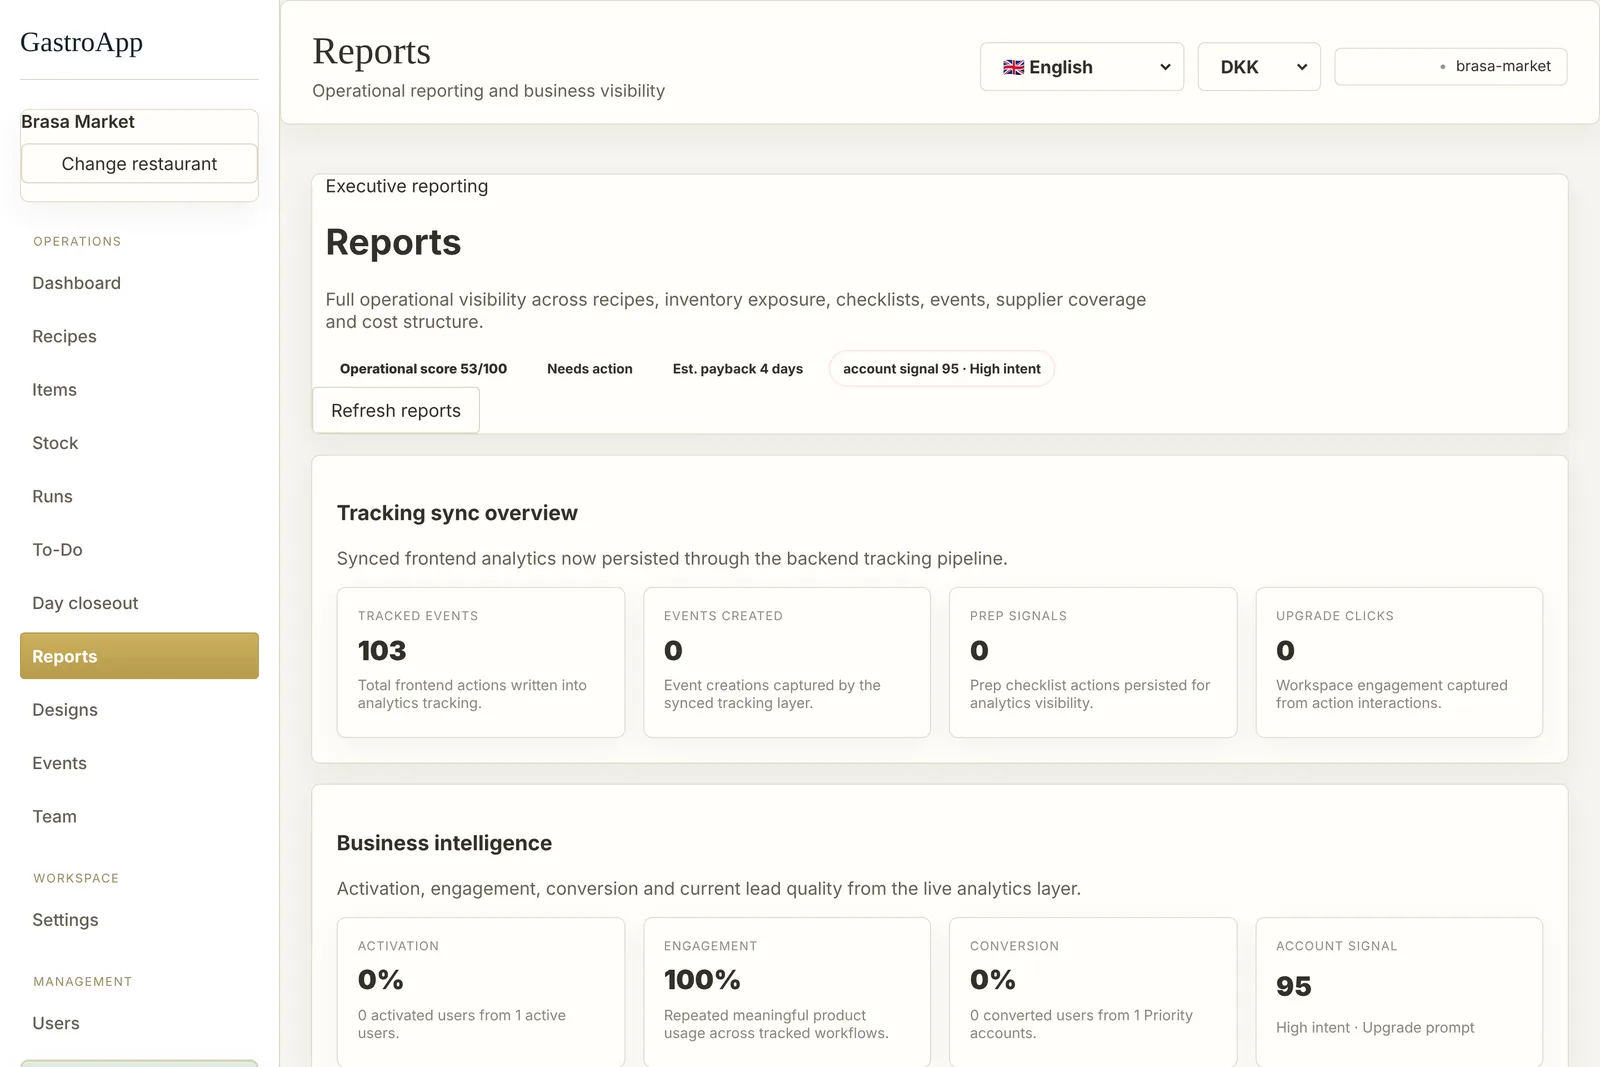Click the Conversion 0% card
The height and width of the screenshot is (1067, 1600).
click(x=1093, y=992)
